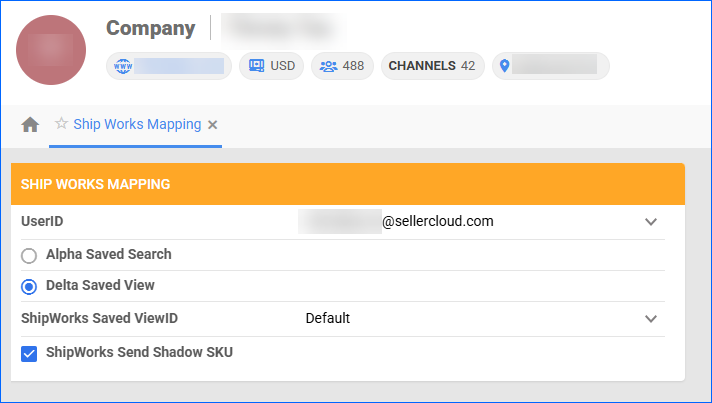Click the sellercloud.com UserID email field
The image size is (712, 403).
point(400,222)
